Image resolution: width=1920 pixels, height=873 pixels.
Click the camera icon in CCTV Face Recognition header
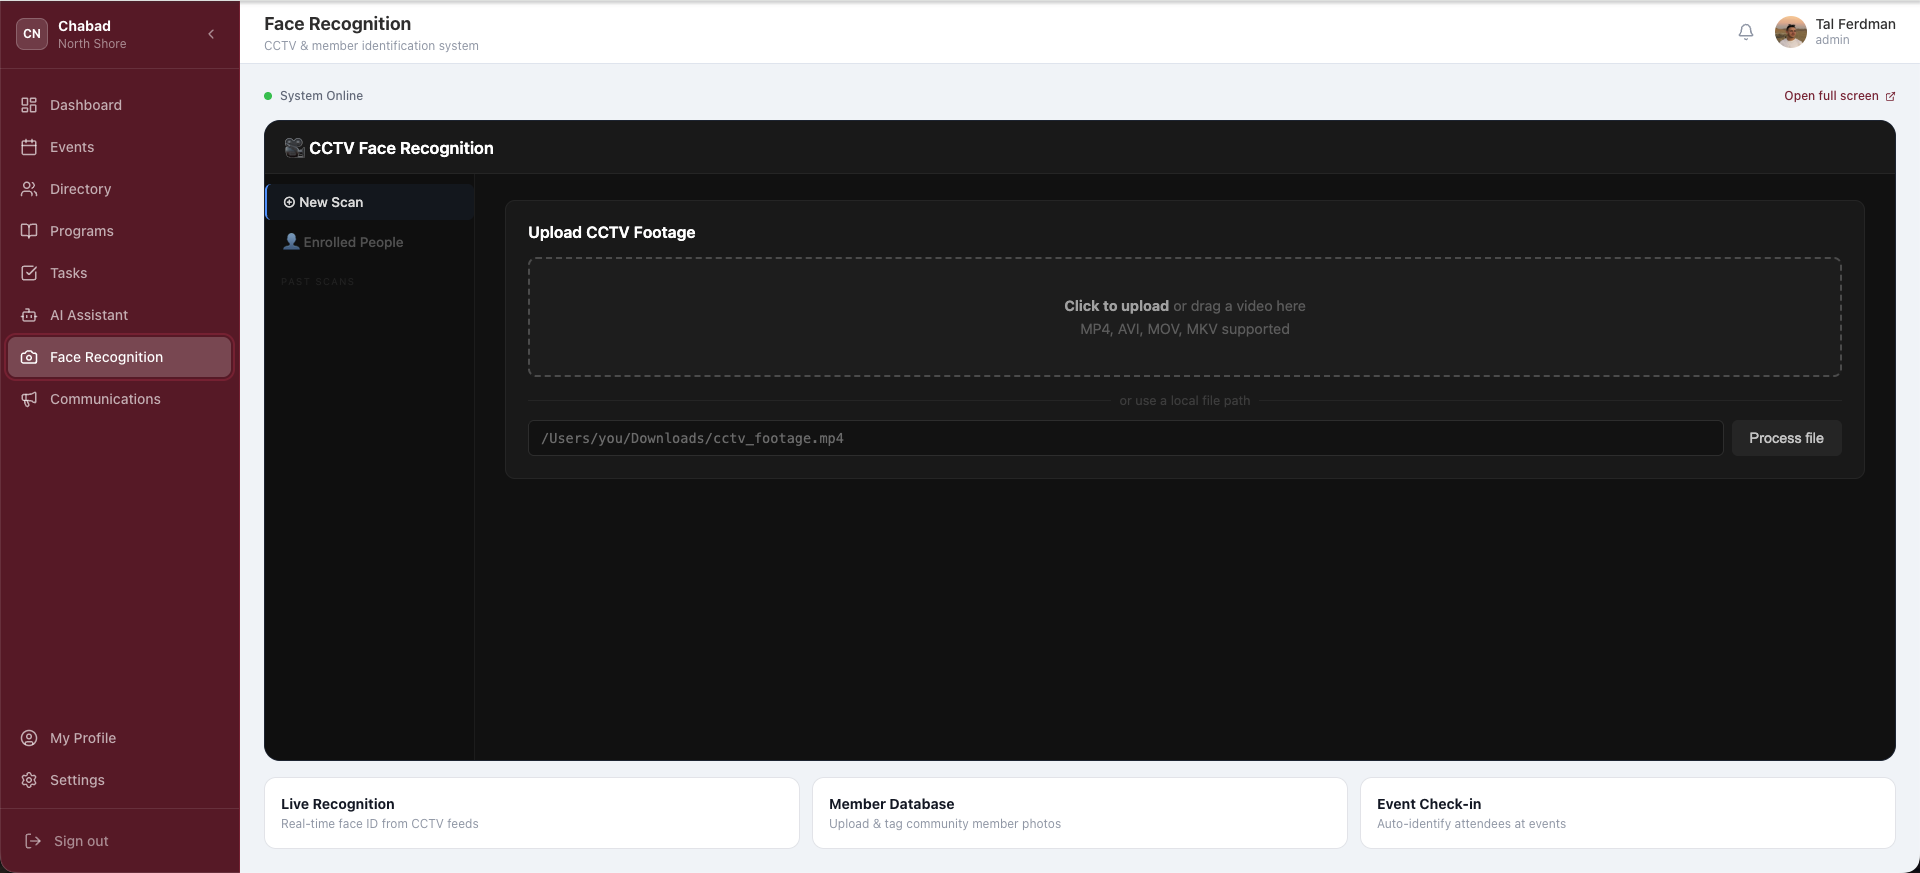294,148
